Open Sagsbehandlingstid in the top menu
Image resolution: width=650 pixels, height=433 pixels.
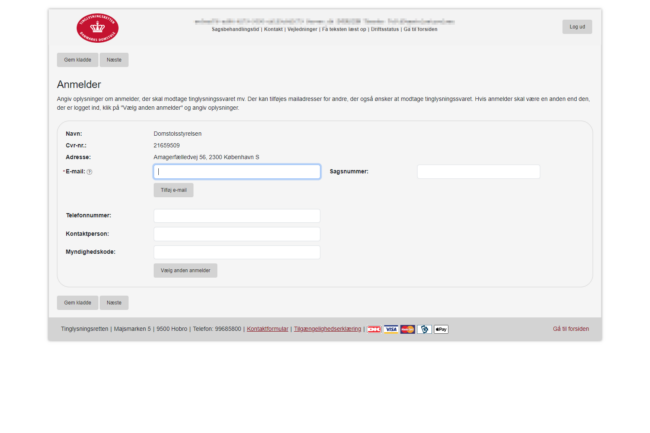(235, 29)
